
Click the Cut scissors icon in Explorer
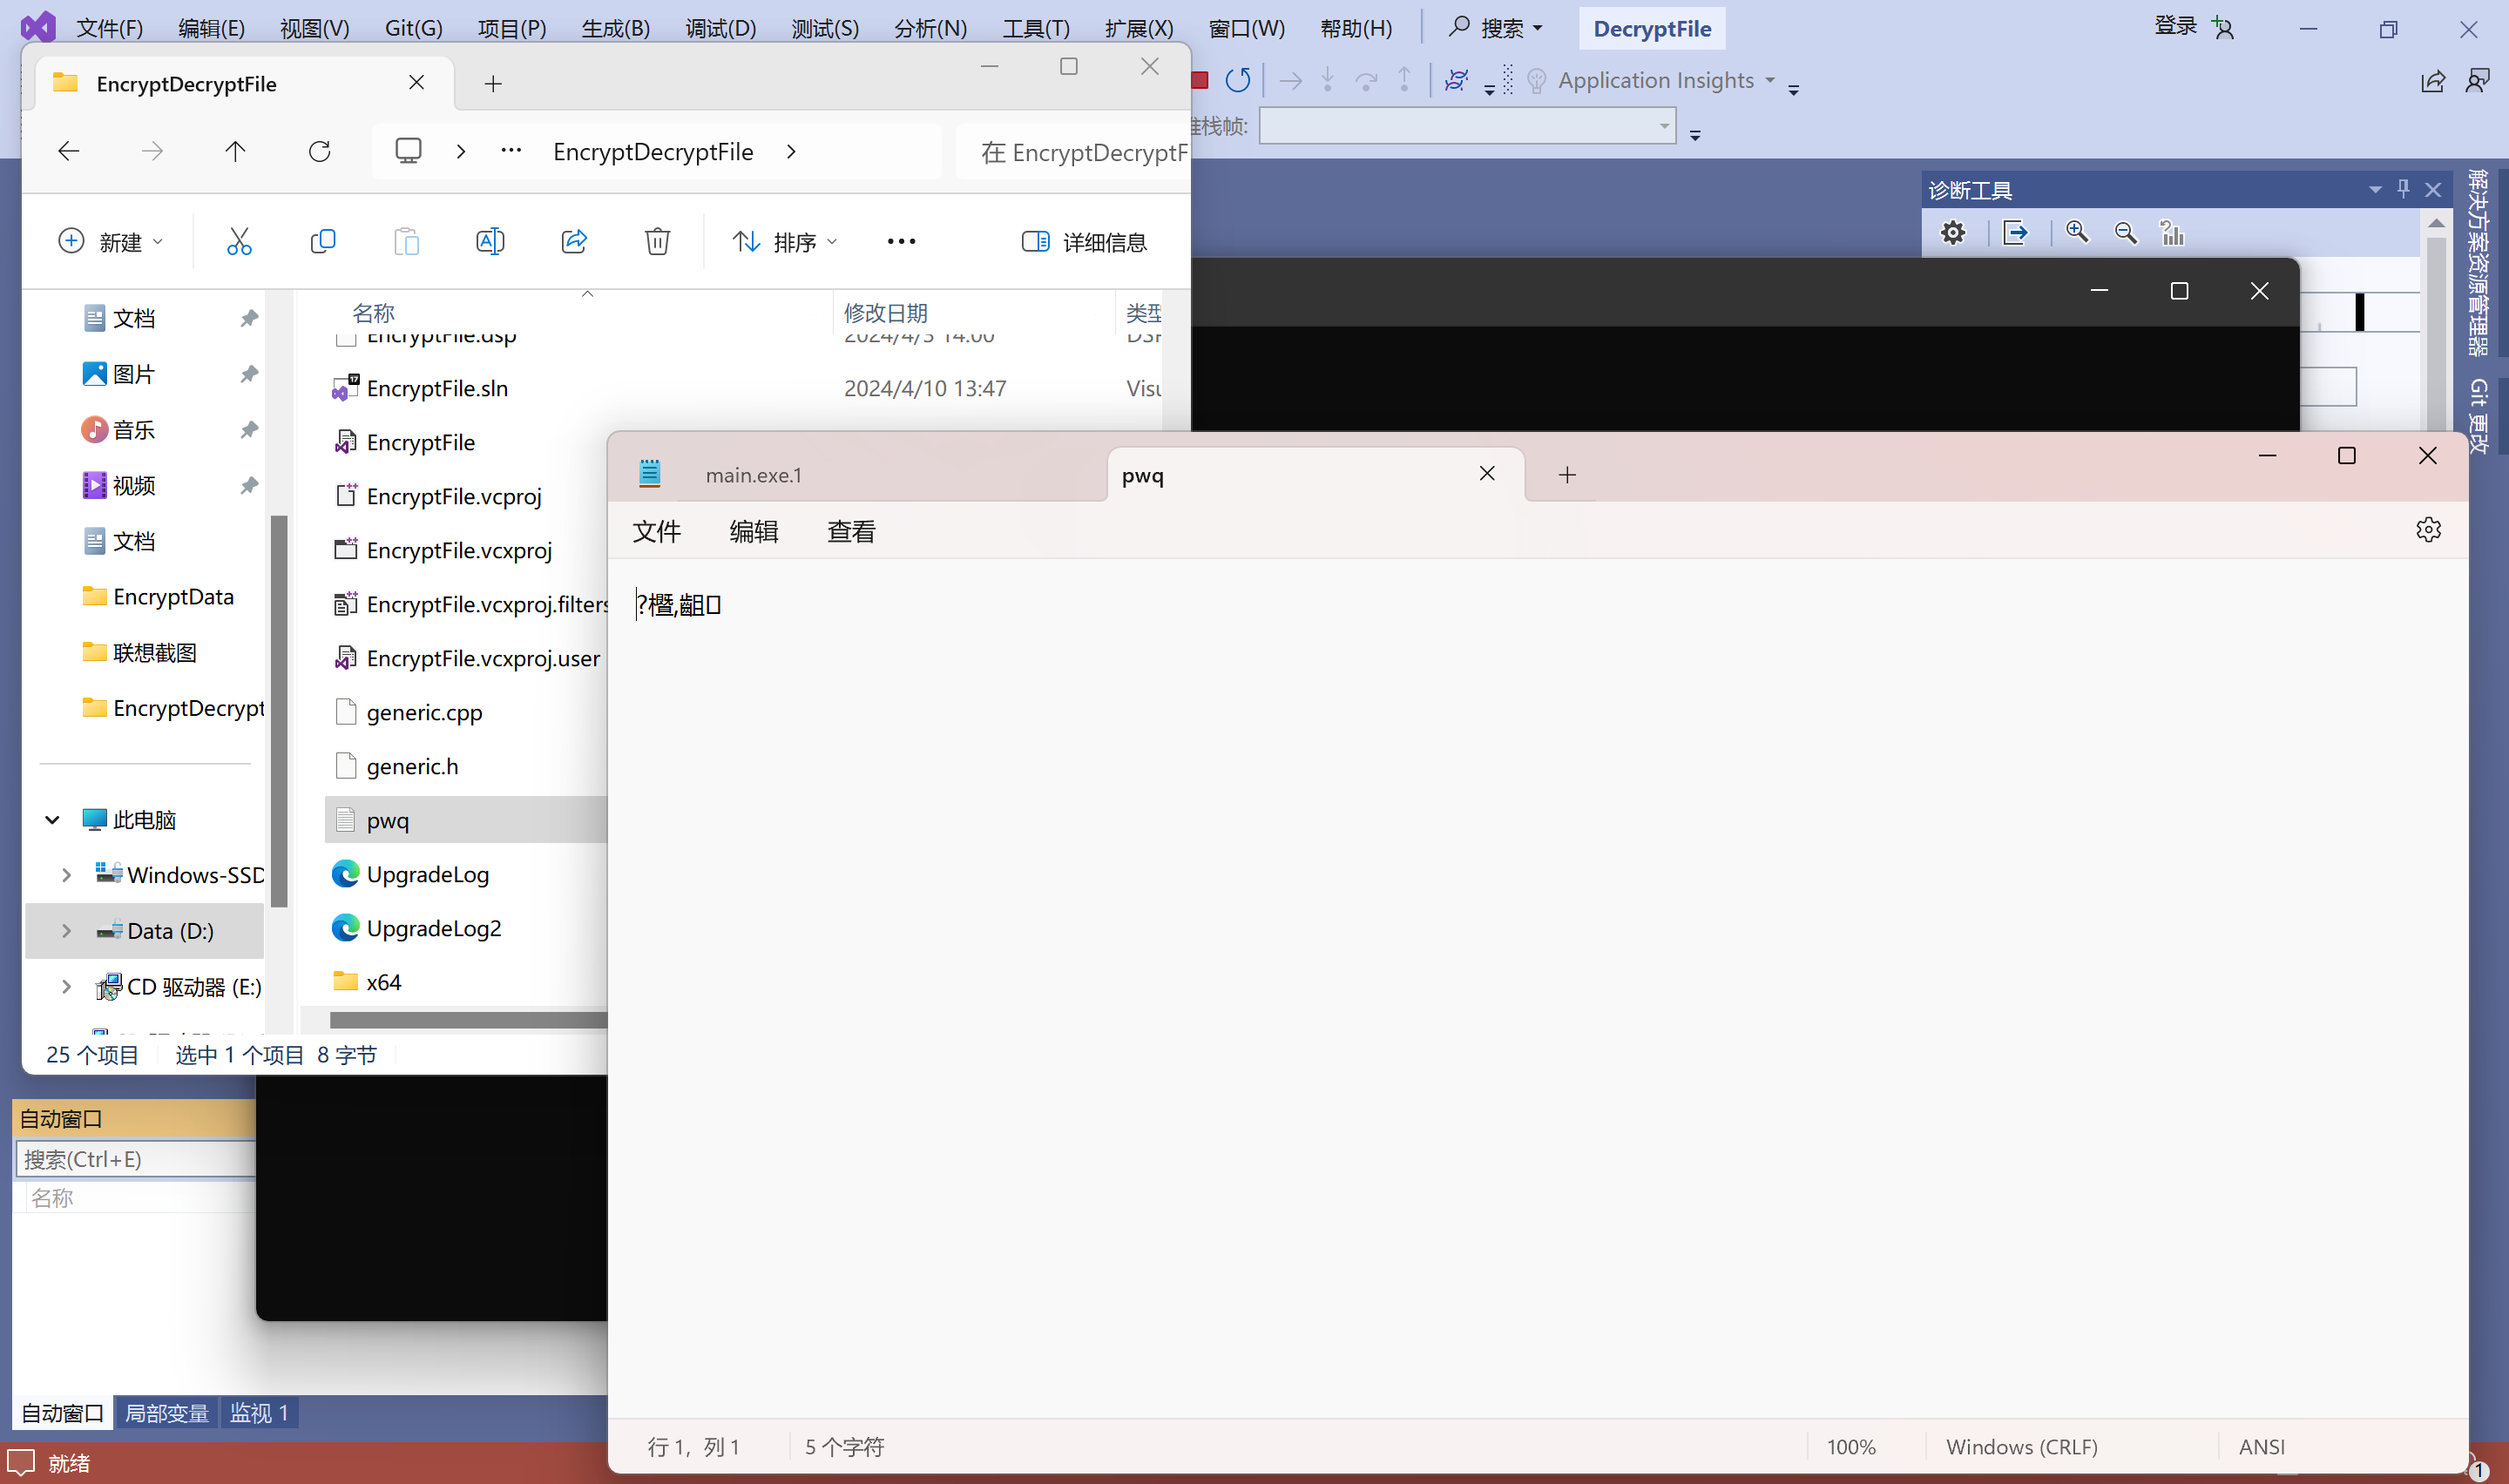pos(239,241)
